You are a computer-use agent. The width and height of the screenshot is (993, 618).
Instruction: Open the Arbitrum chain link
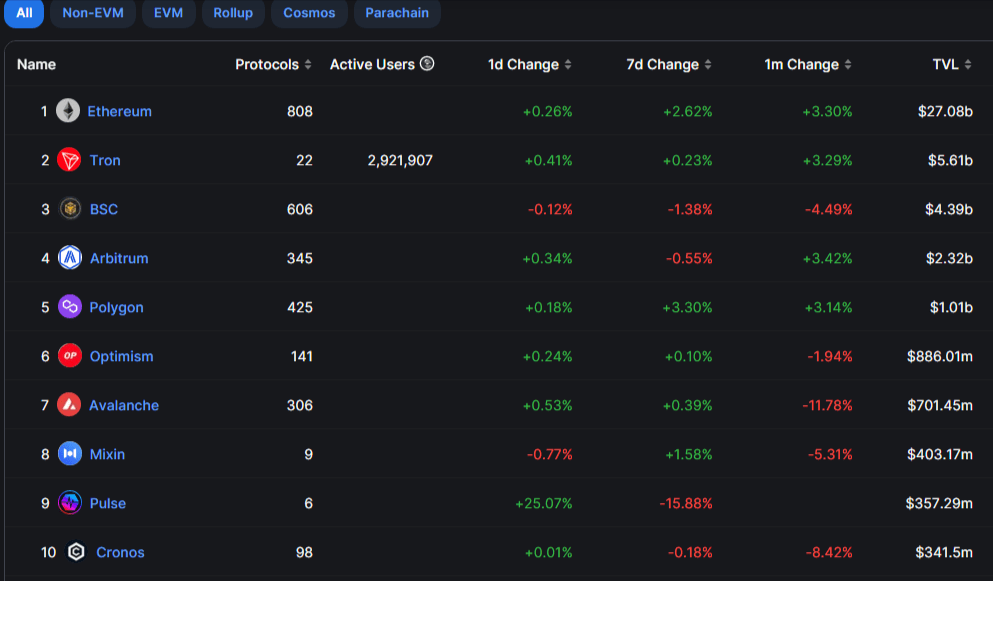119,258
